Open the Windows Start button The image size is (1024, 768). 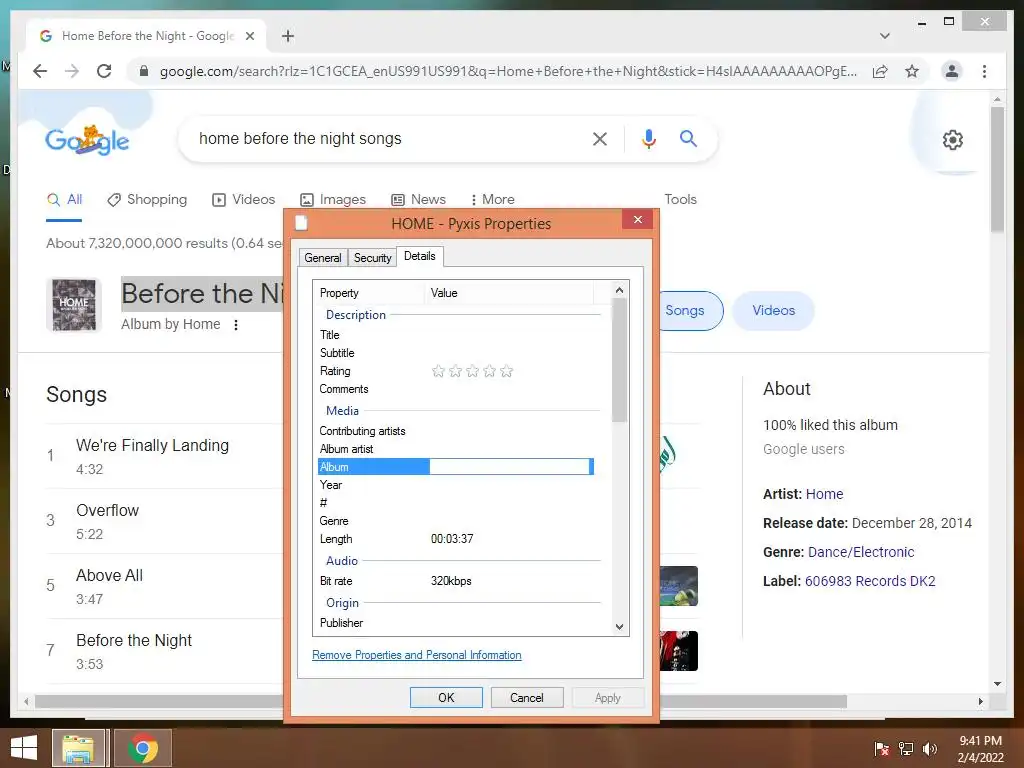(24, 748)
